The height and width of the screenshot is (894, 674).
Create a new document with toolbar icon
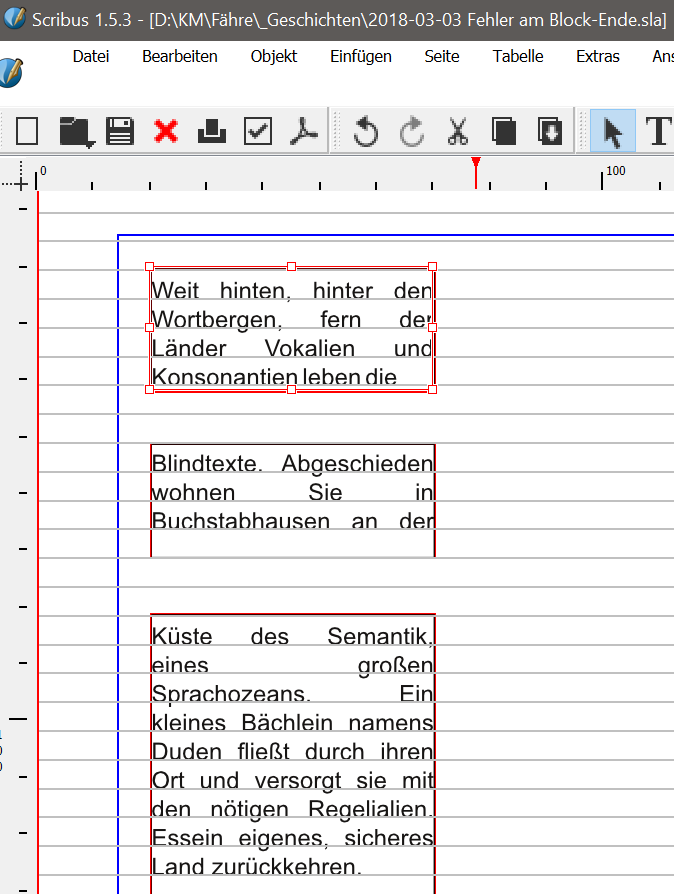click(26, 131)
